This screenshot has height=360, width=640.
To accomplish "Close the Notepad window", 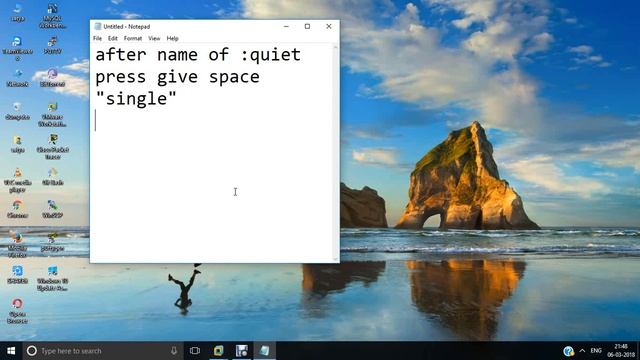I will pyautogui.click(x=329, y=26).
